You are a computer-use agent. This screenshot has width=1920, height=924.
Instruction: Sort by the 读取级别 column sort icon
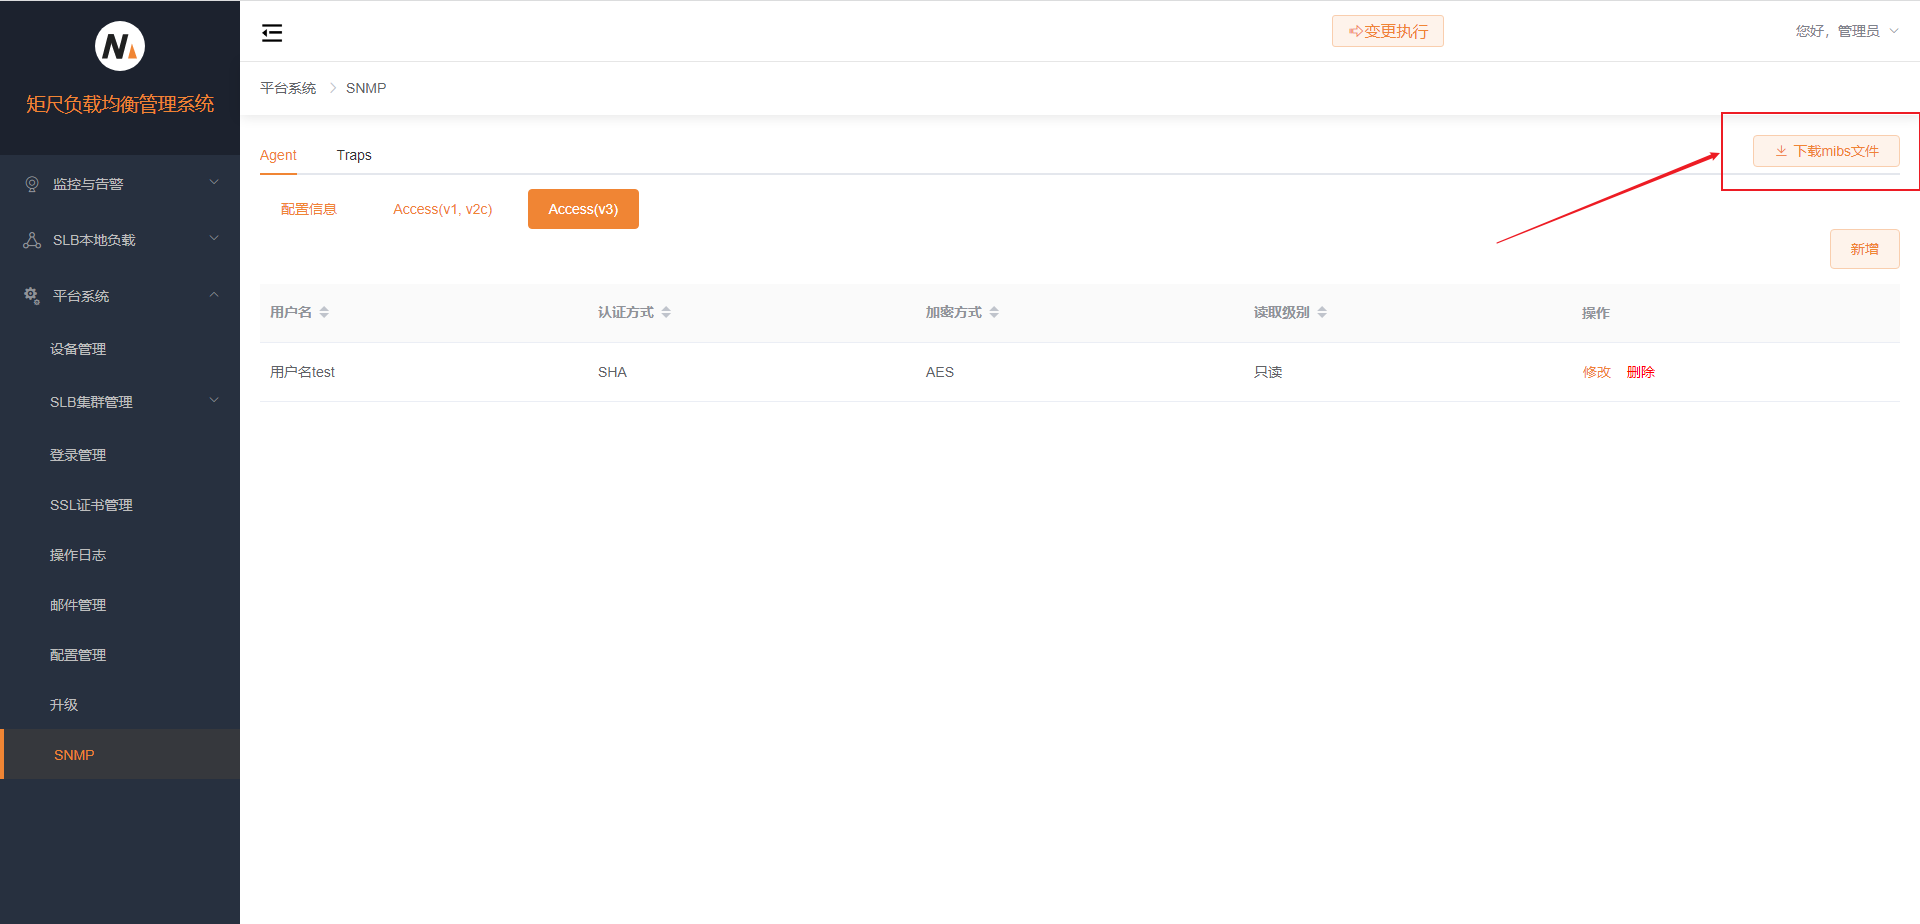pos(1322,313)
